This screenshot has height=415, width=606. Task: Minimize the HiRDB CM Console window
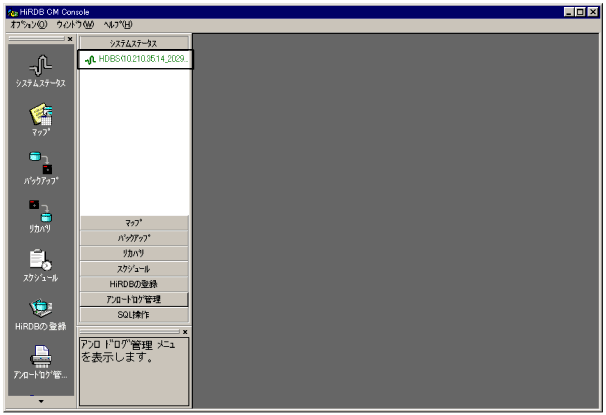click(569, 12)
